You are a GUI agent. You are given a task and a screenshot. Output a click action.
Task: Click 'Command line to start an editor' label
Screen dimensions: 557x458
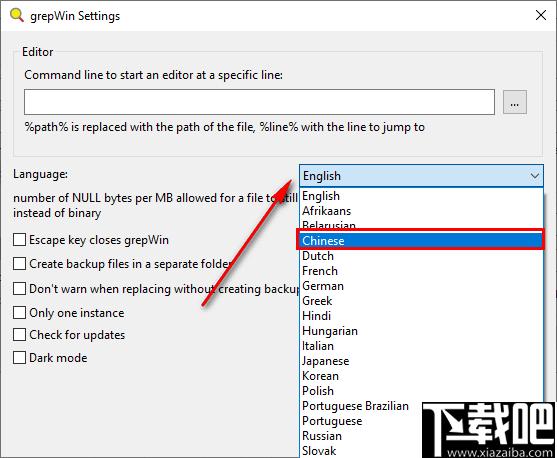[153, 75]
